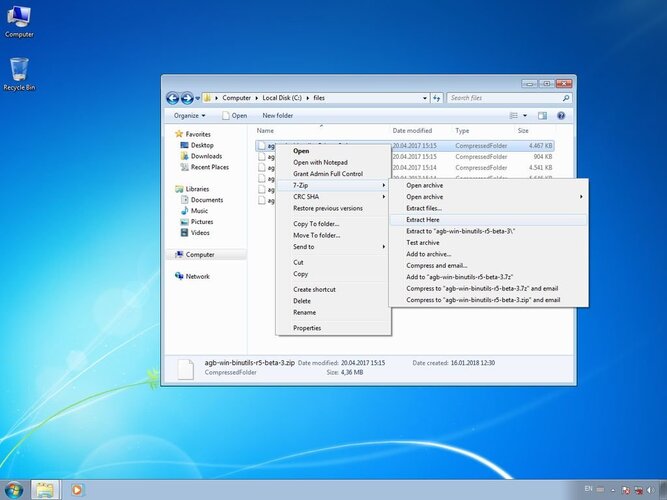The image size is (667, 500).
Task: Click the New folder button
Action: 277,116
